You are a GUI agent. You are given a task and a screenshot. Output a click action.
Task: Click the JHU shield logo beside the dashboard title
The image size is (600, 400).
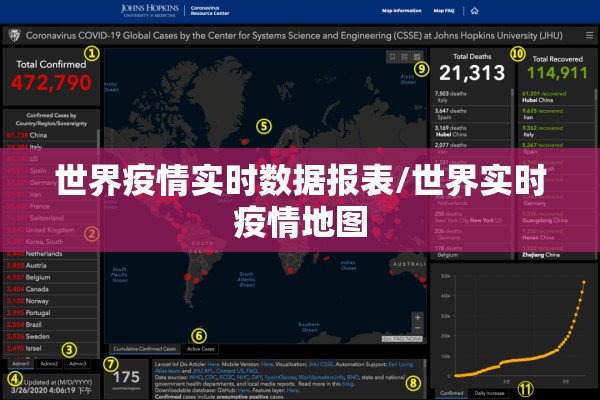coord(15,35)
